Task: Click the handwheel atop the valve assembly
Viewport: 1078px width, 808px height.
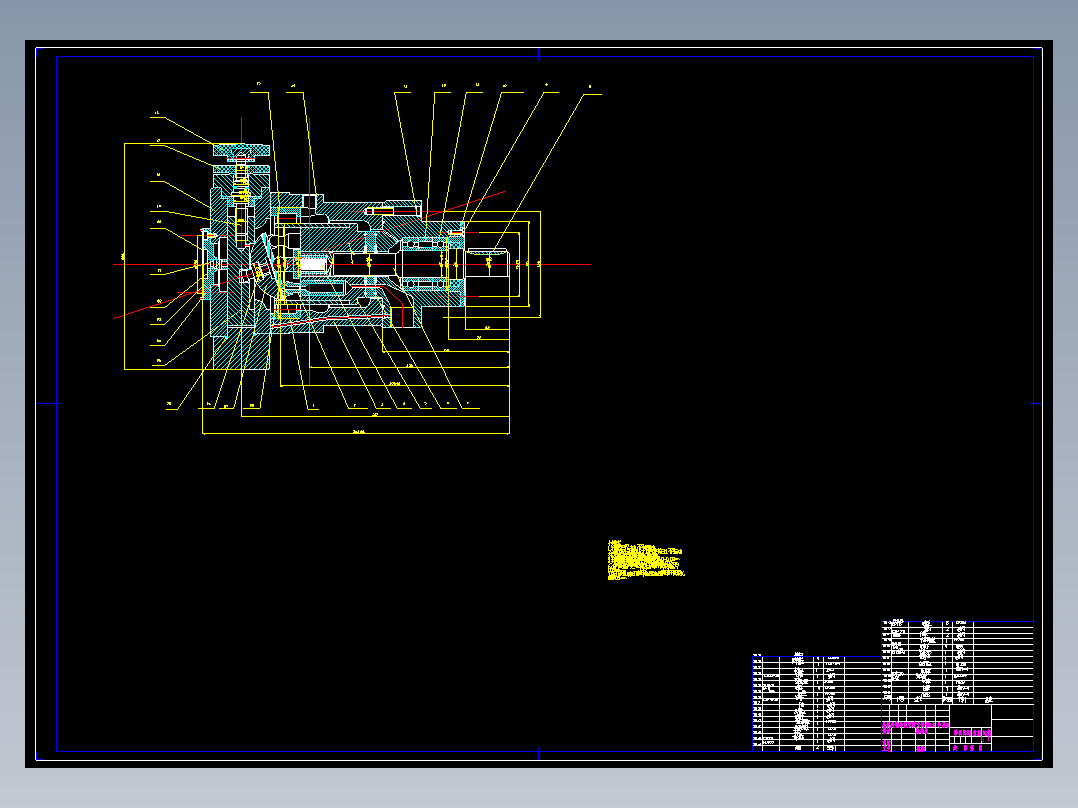Action: coord(241,150)
